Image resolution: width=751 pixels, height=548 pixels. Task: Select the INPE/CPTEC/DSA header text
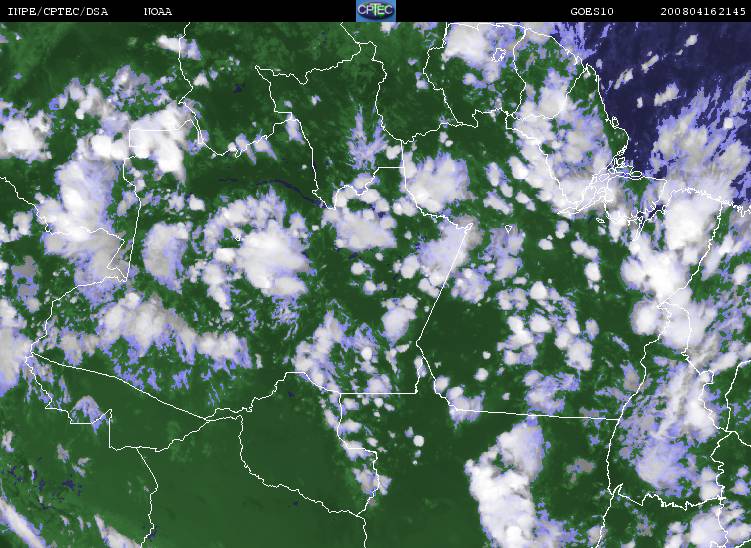pos(57,11)
